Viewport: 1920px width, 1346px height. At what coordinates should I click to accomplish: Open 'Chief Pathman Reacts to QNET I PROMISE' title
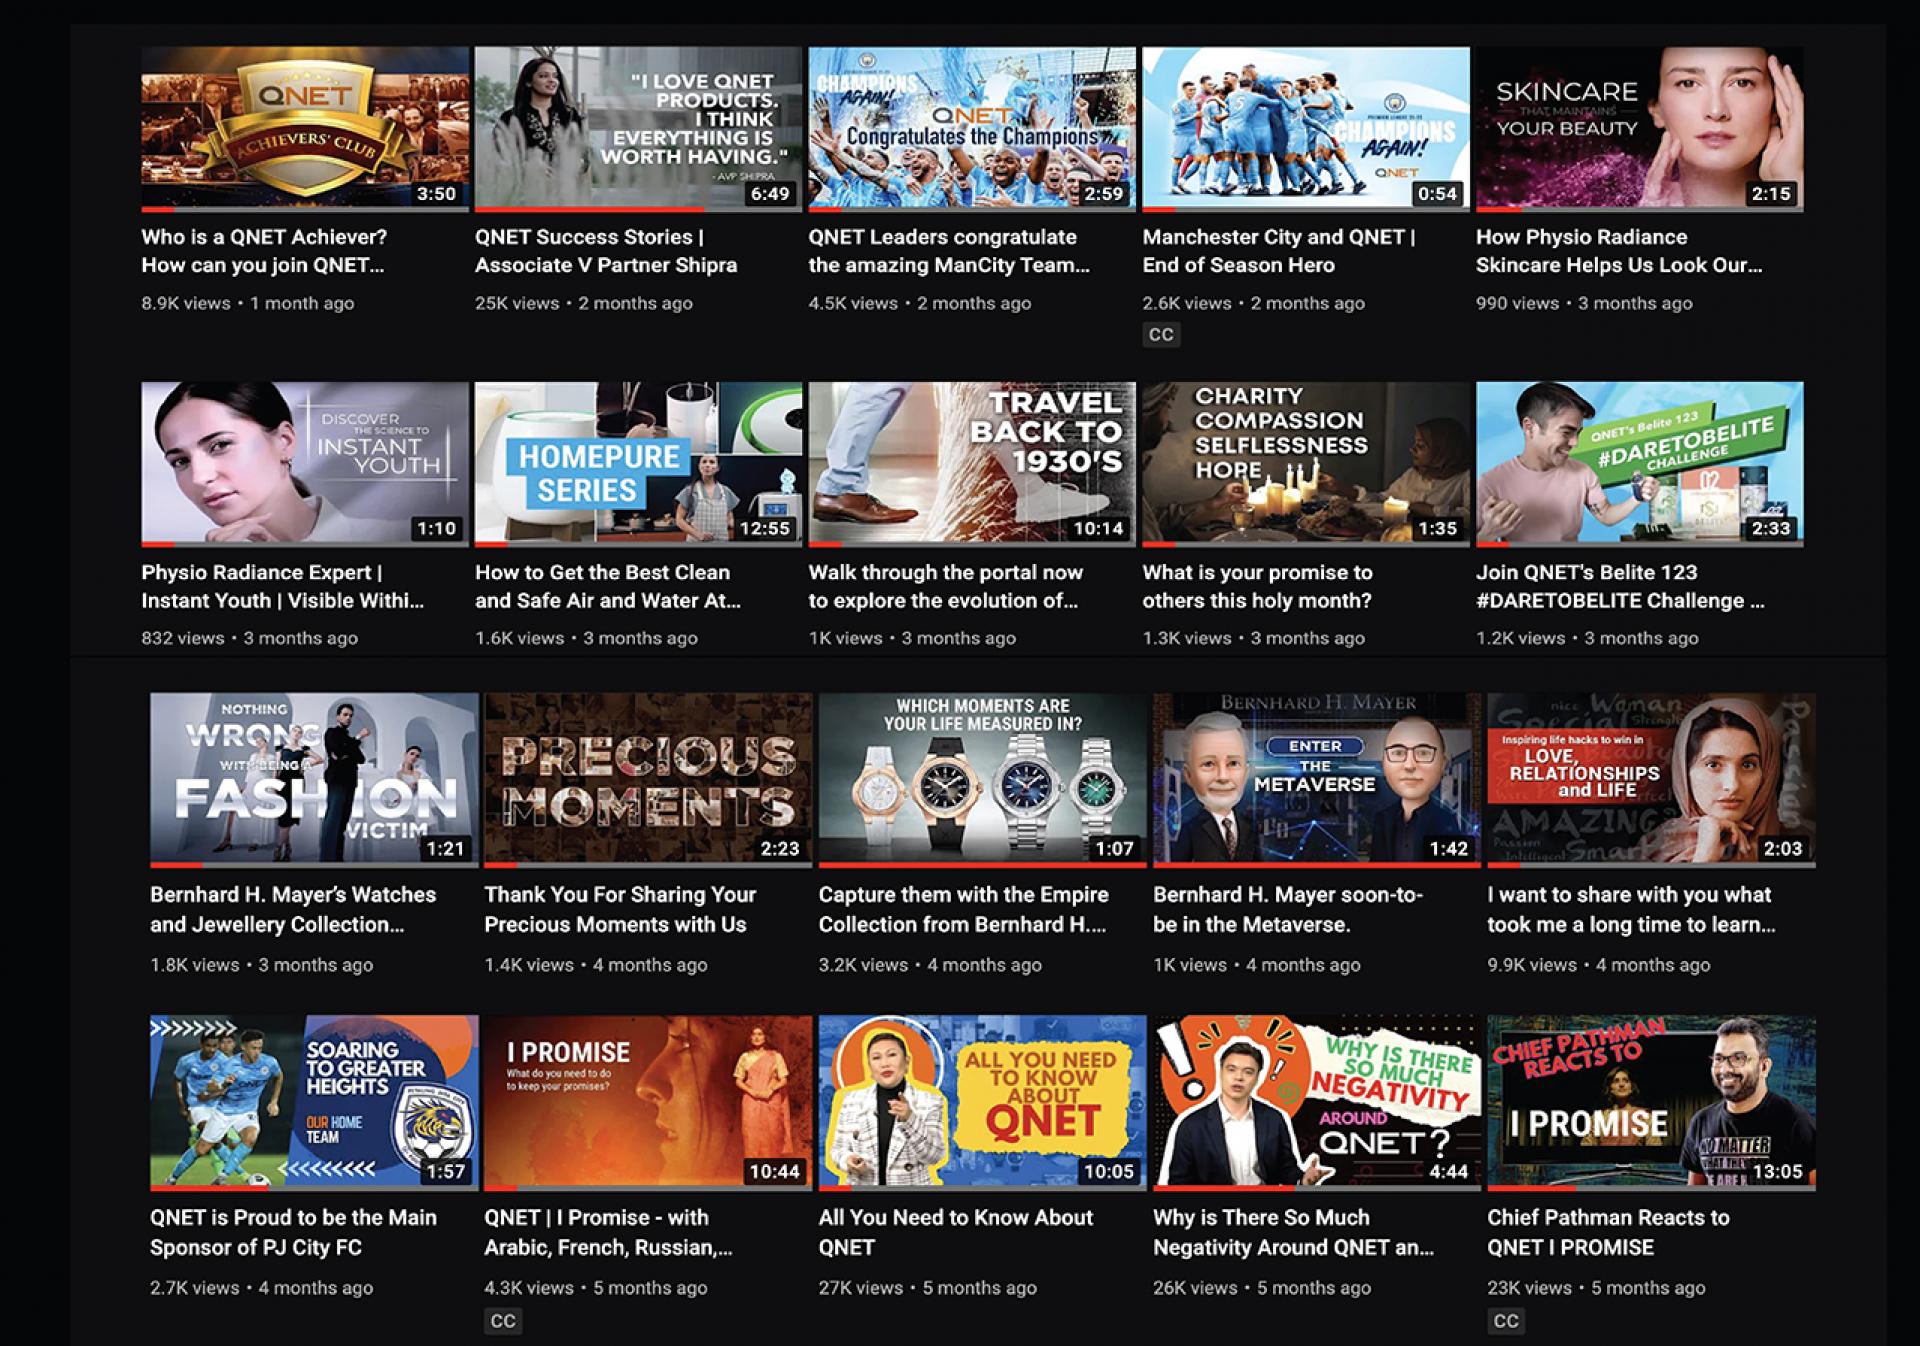pyautogui.click(x=1608, y=1232)
